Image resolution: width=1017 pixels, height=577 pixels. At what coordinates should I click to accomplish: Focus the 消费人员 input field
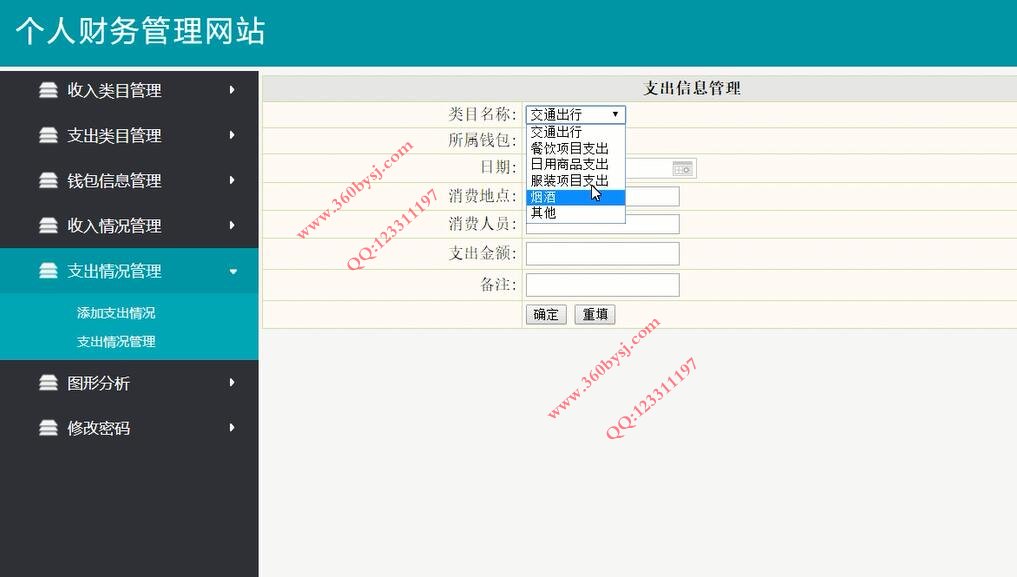click(x=603, y=224)
